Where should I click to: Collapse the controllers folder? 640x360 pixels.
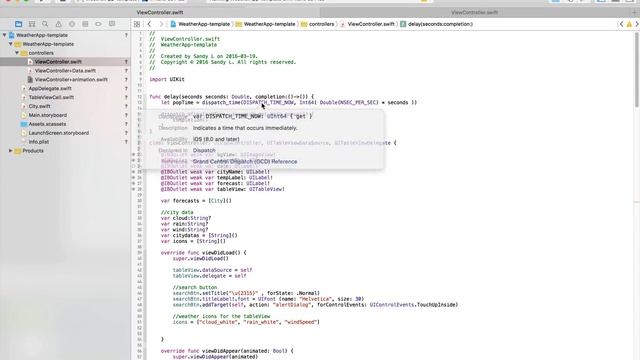click(17, 53)
